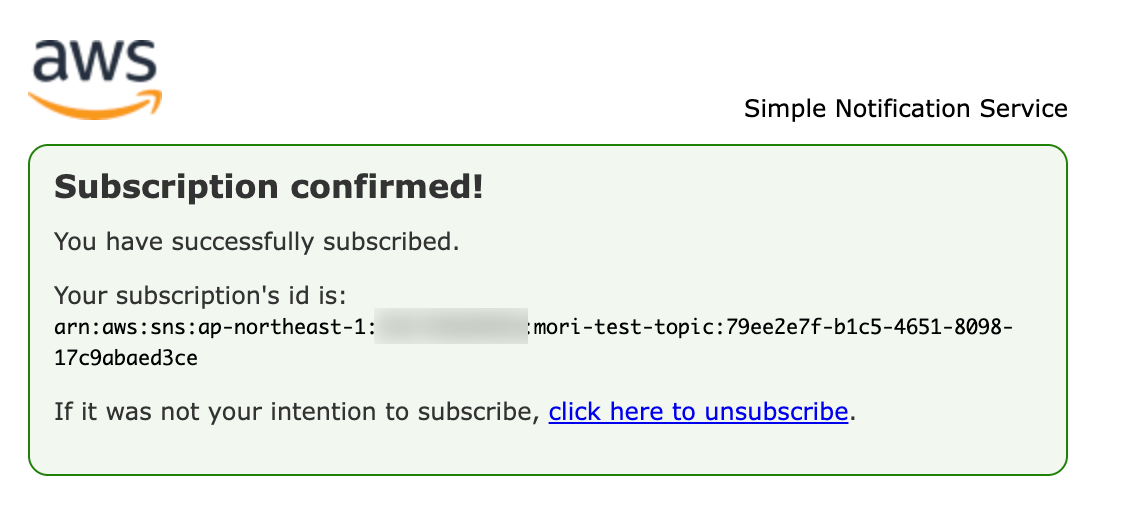Screen dimensions: 1138x532
Task: Click the Your subscription's id is label
Action: pos(201,295)
